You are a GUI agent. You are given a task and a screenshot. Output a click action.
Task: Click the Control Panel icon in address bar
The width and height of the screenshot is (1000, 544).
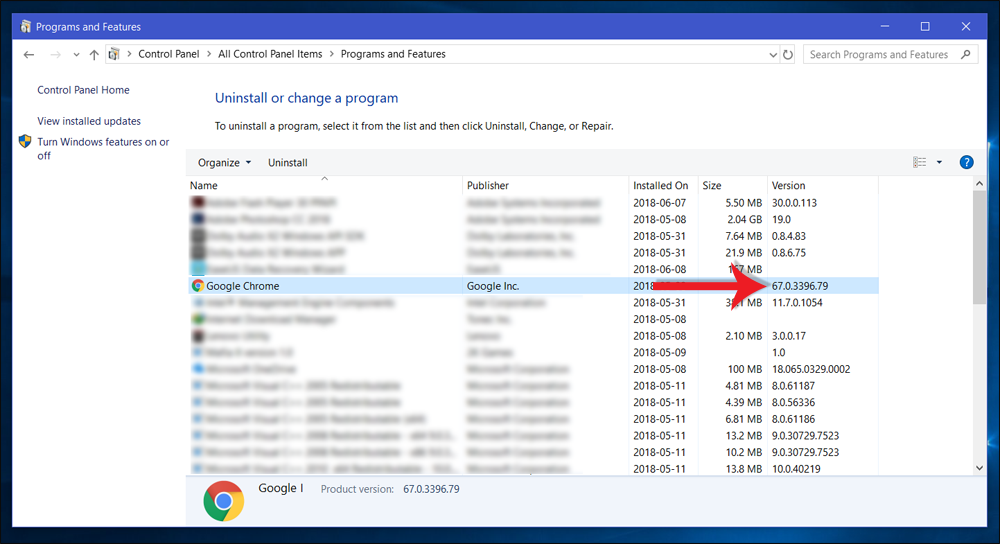tap(114, 54)
